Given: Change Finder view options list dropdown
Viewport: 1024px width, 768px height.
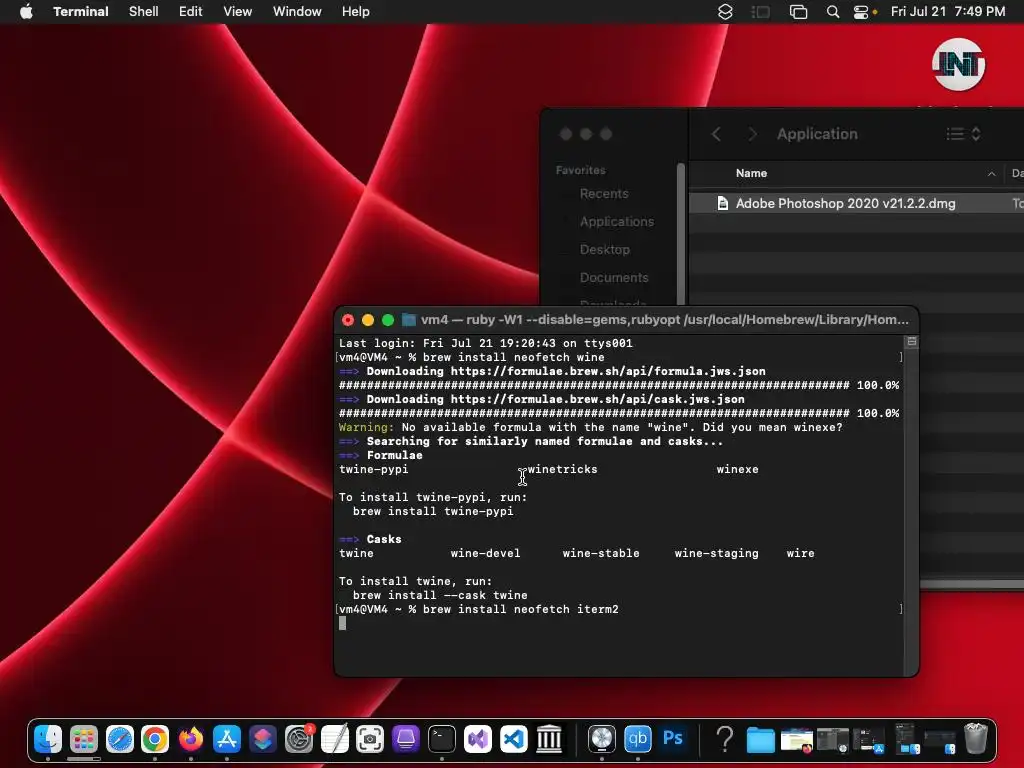Looking at the screenshot, I should pos(964,134).
